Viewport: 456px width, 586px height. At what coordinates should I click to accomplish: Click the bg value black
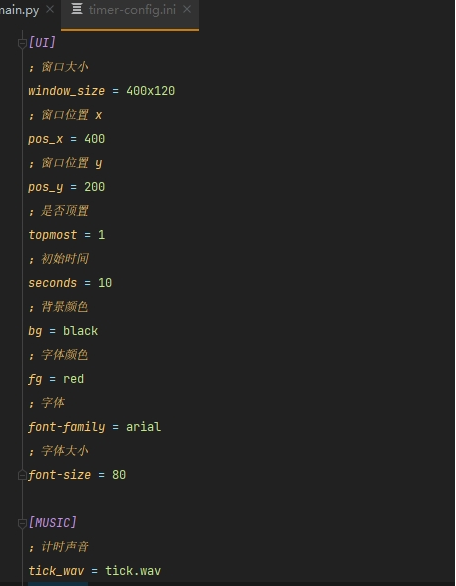pos(80,331)
